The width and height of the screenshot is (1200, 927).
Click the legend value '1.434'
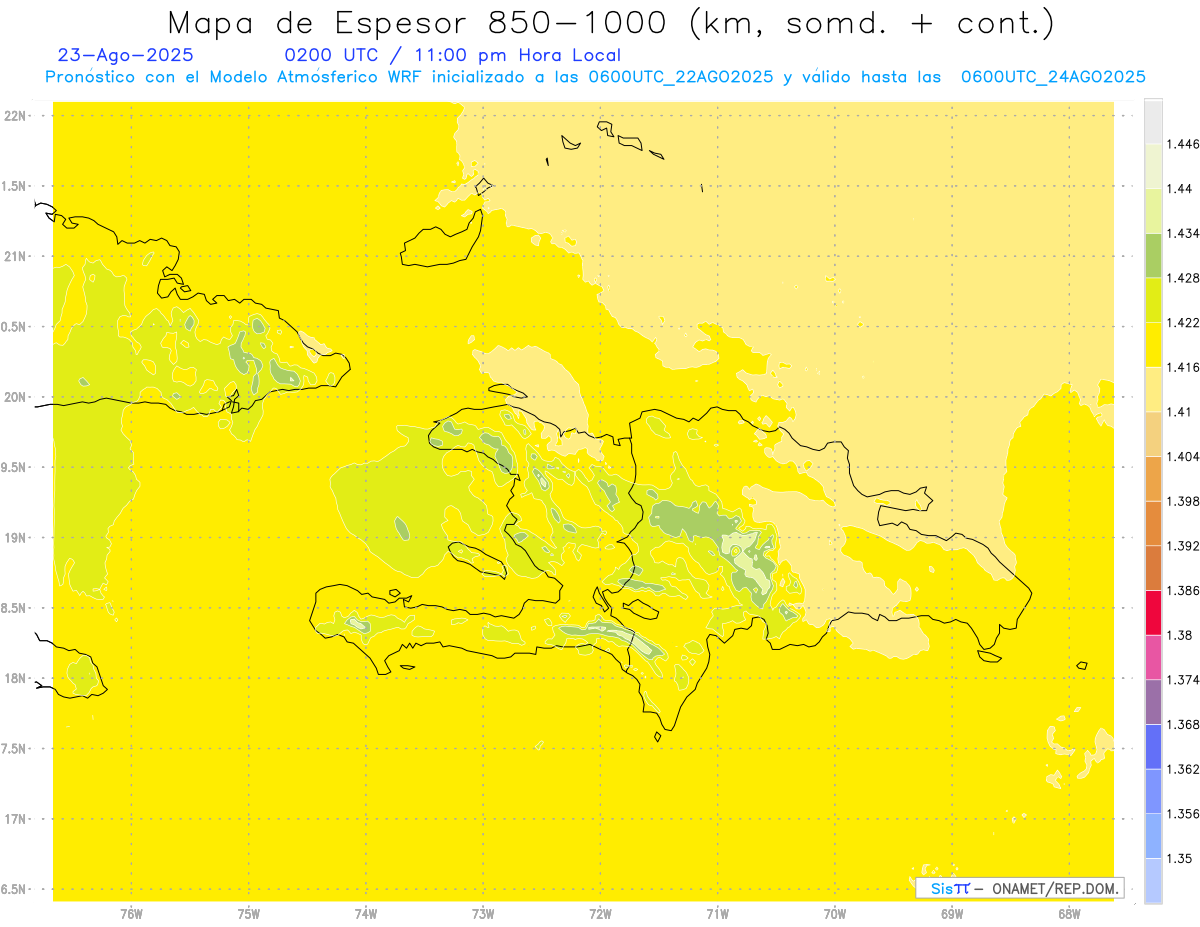coord(1183,233)
